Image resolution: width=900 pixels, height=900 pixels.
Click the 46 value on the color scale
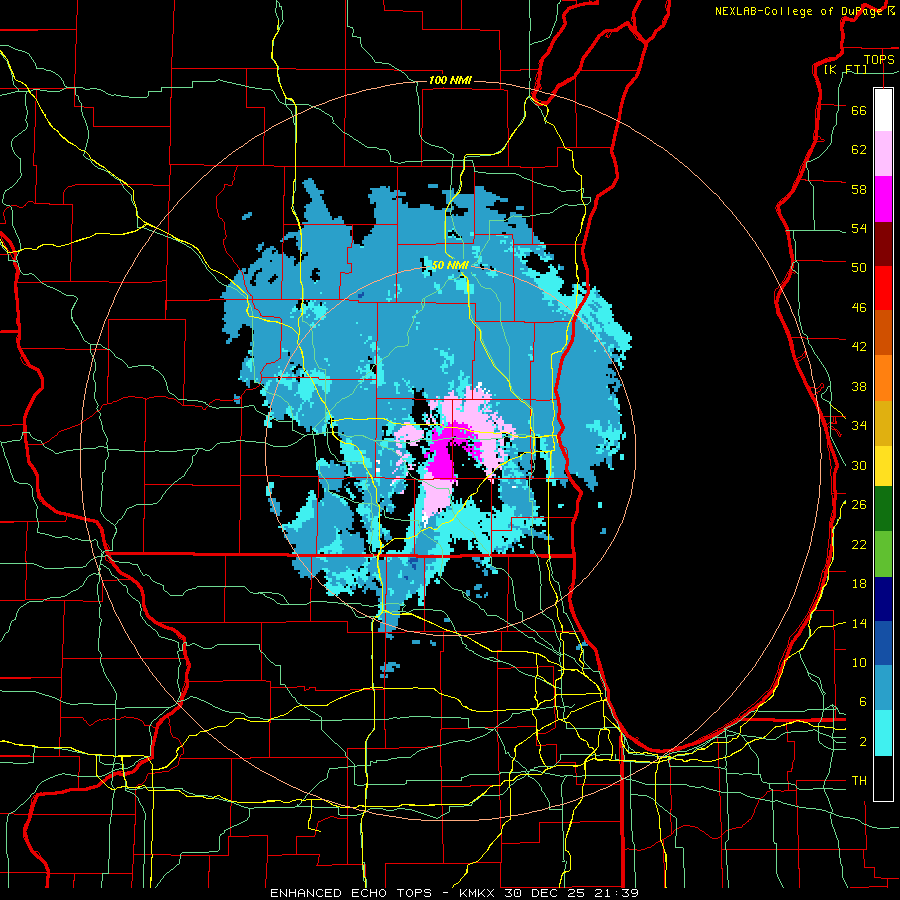[859, 308]
